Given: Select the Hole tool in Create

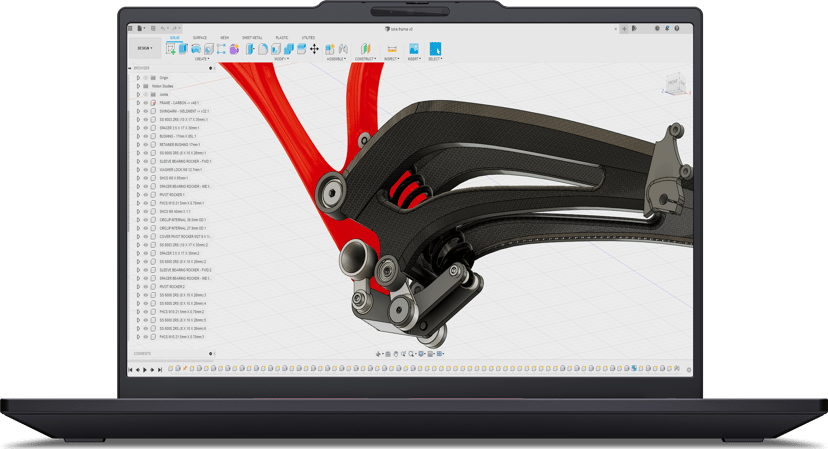Looking at the screenshot, I should pyautogui.click(x=209, y=49).
